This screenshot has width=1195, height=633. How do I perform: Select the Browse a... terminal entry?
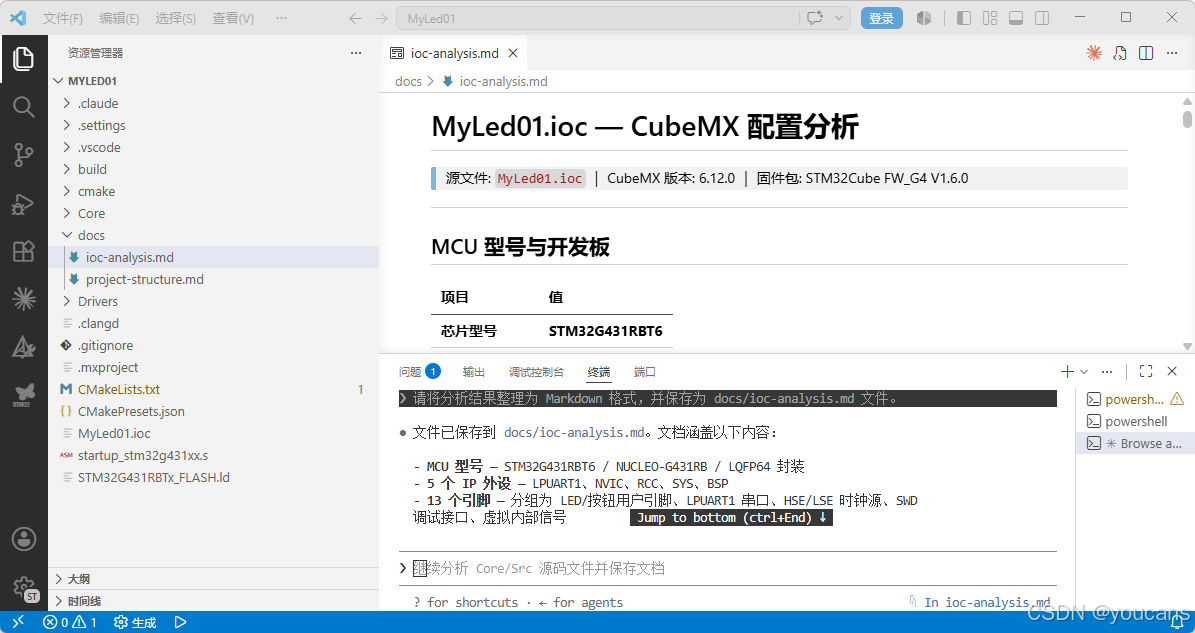pyautogui.click(x=1135, y=443)
